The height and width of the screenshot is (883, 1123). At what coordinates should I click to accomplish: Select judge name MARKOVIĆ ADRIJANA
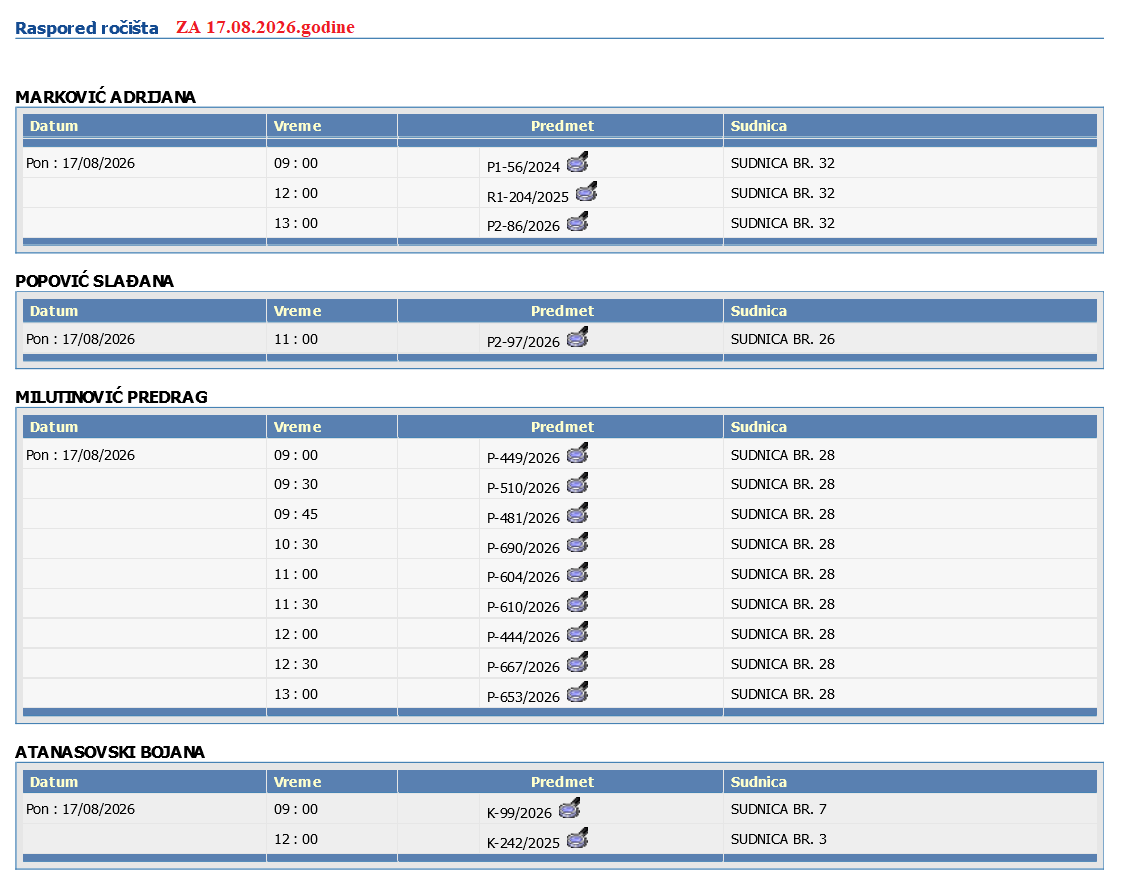click(x=105, y=97)
